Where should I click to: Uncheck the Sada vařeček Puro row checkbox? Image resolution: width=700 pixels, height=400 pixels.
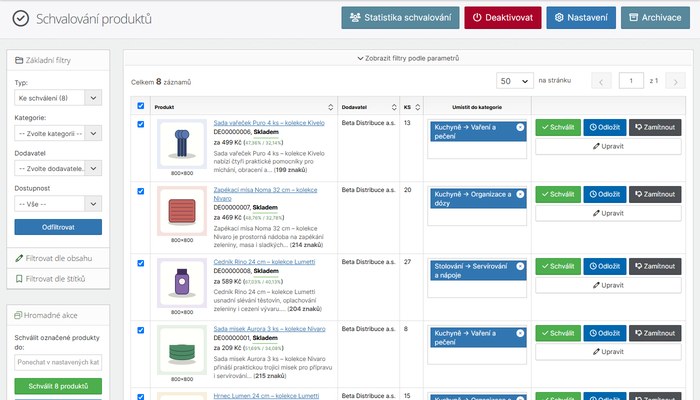141,124
